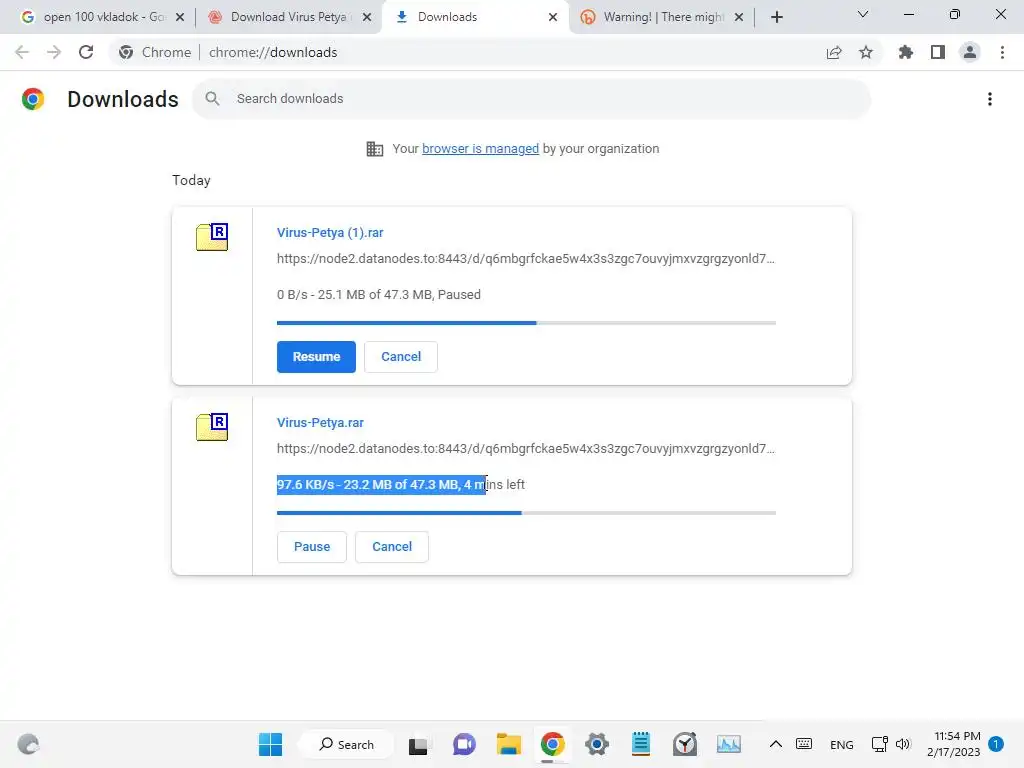
Task: Click the progress bar of Virus-Petya.rar
Action: click(x=526, y=513)
